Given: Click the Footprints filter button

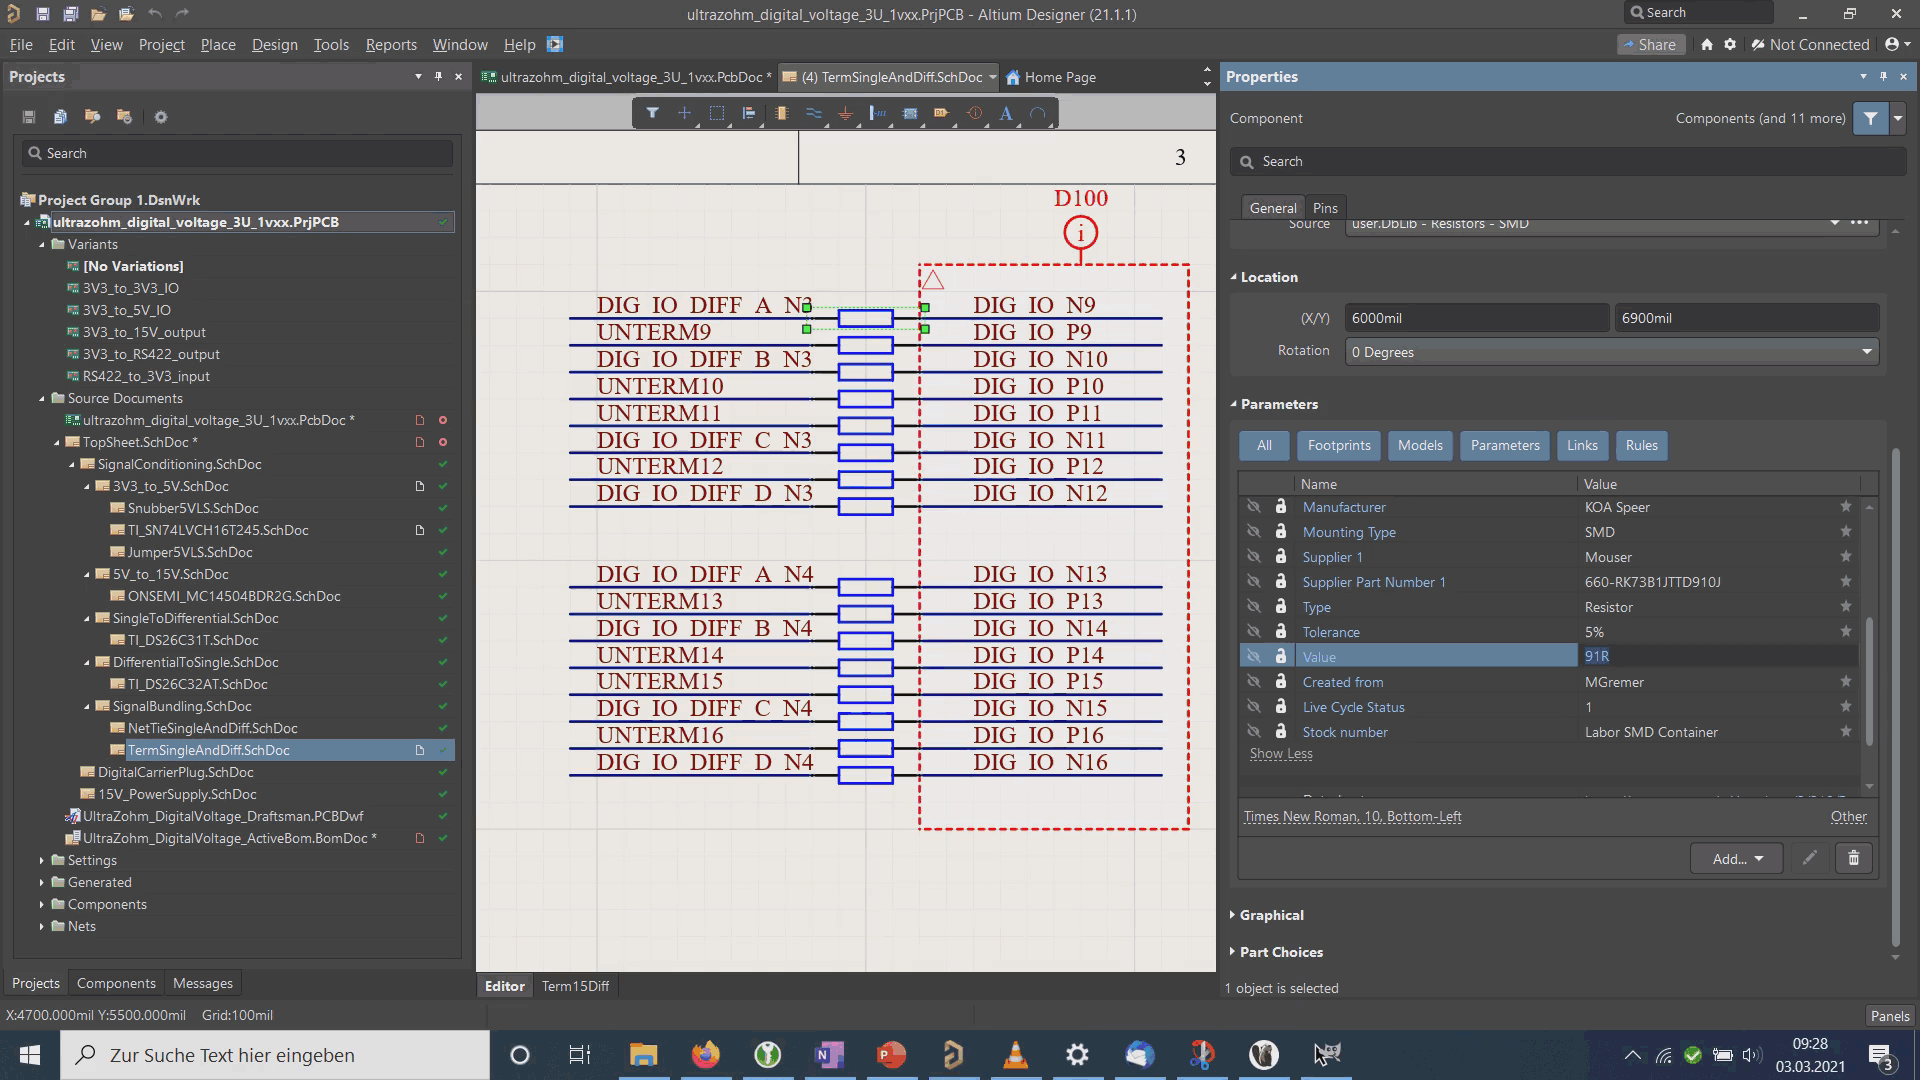Looking at the screenshot, I should [1338, 446].
